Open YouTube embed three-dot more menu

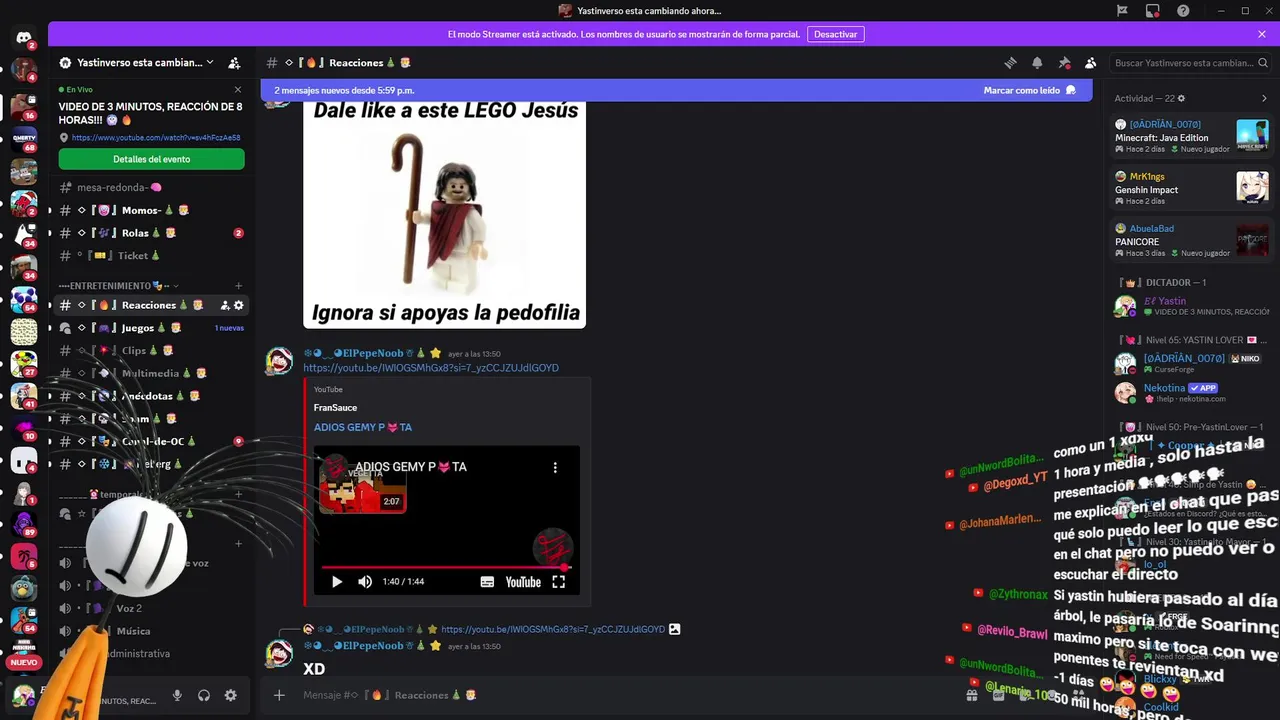555,467
